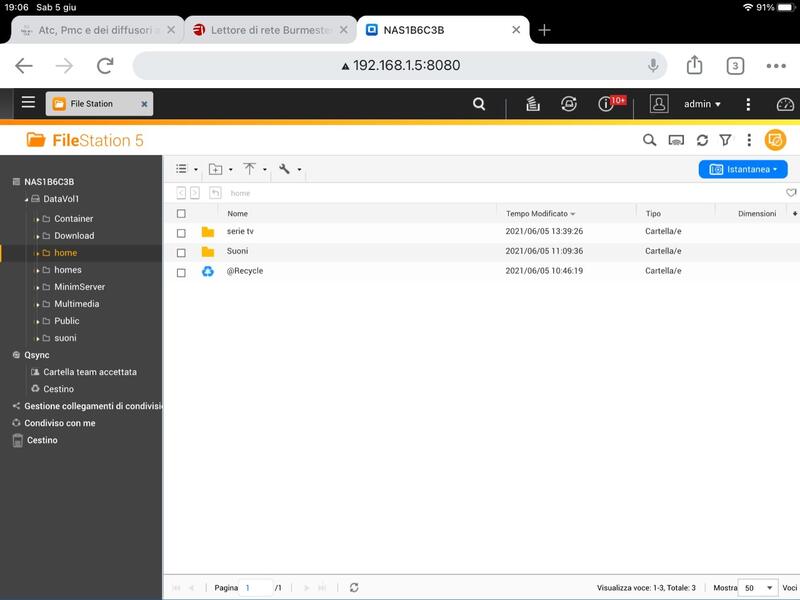
Task: Select the Multimedia folder in the tree
Action: pos(76,304)
